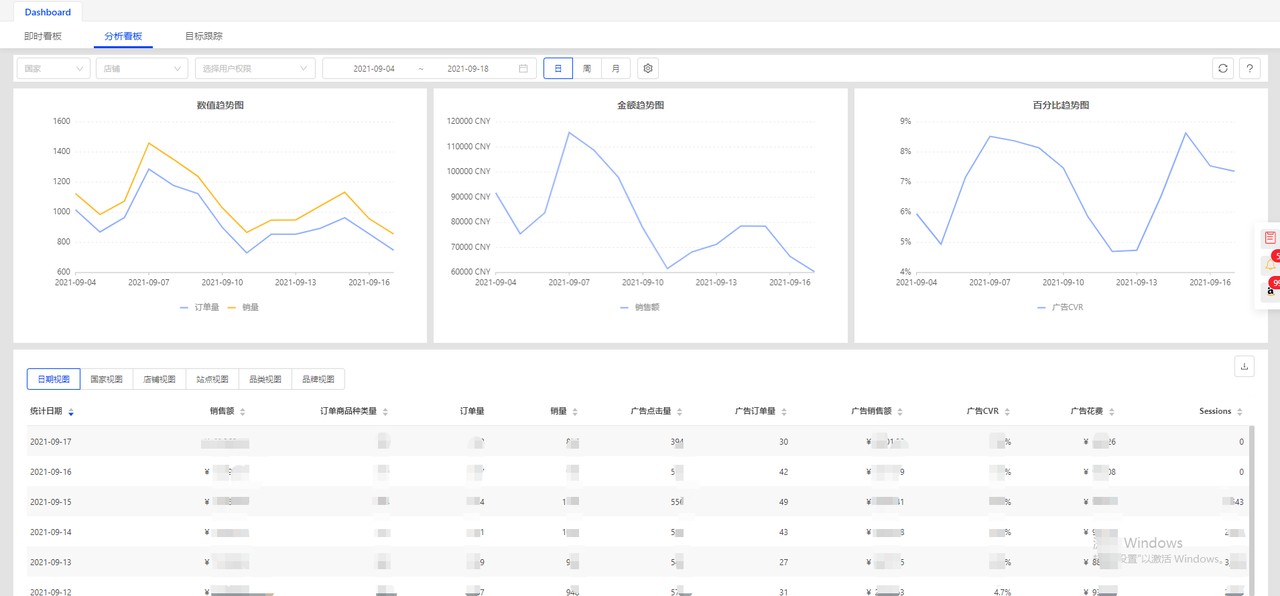Open the 选择用户权限 dropdown
Screen dimensions: 1280x596
(x=254, y=68)
